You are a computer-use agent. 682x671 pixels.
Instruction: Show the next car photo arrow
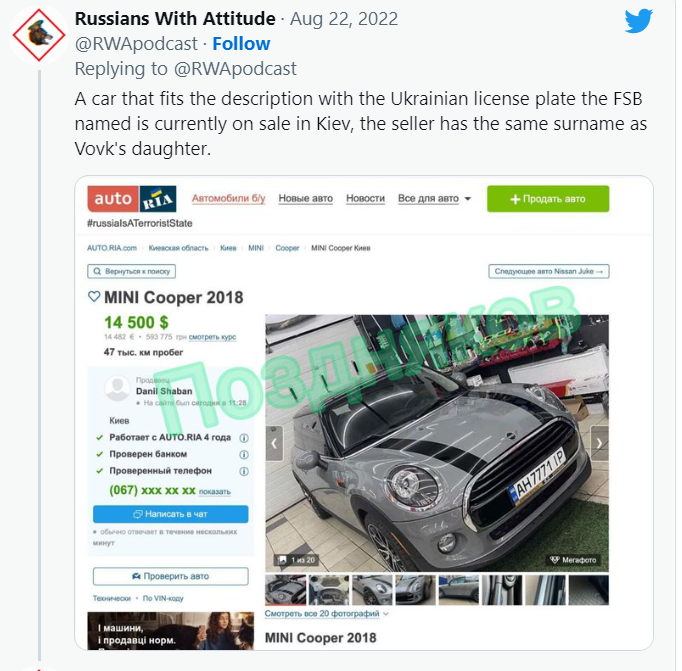pos(599,443)
